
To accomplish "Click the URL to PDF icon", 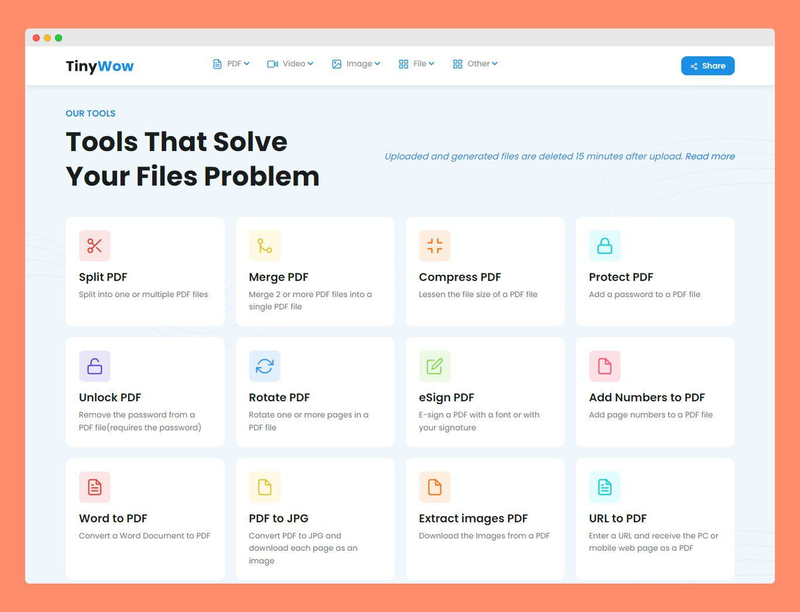I will 605,487.
